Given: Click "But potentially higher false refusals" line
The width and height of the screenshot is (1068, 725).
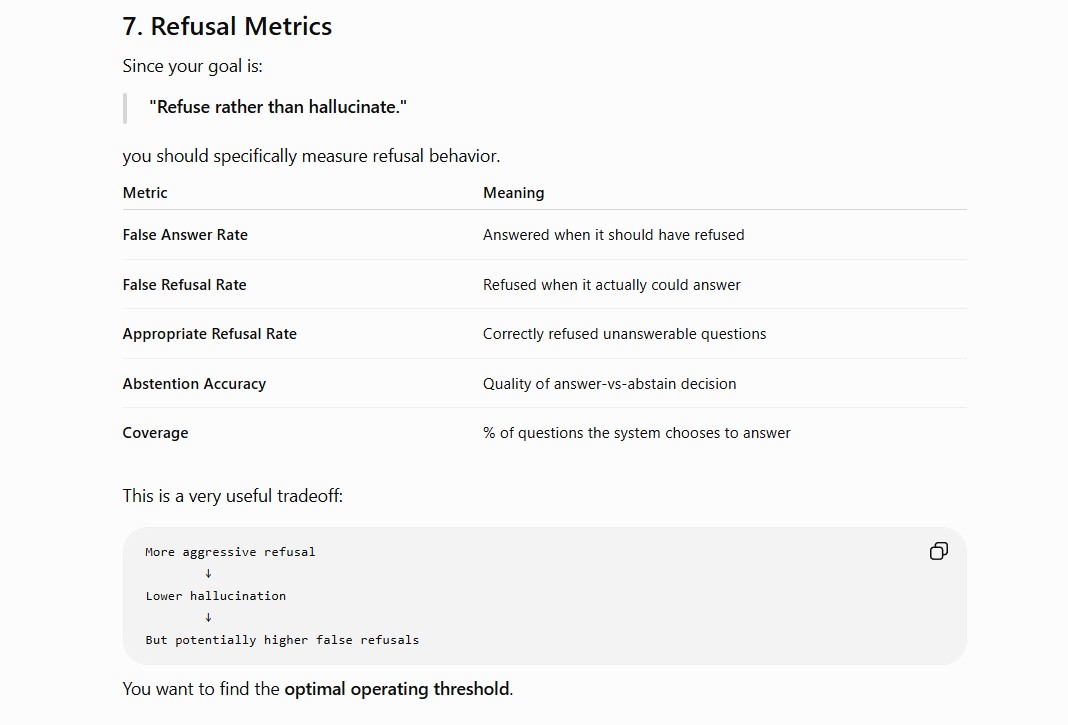Looking at the screenshot, I should coord(282,640).
